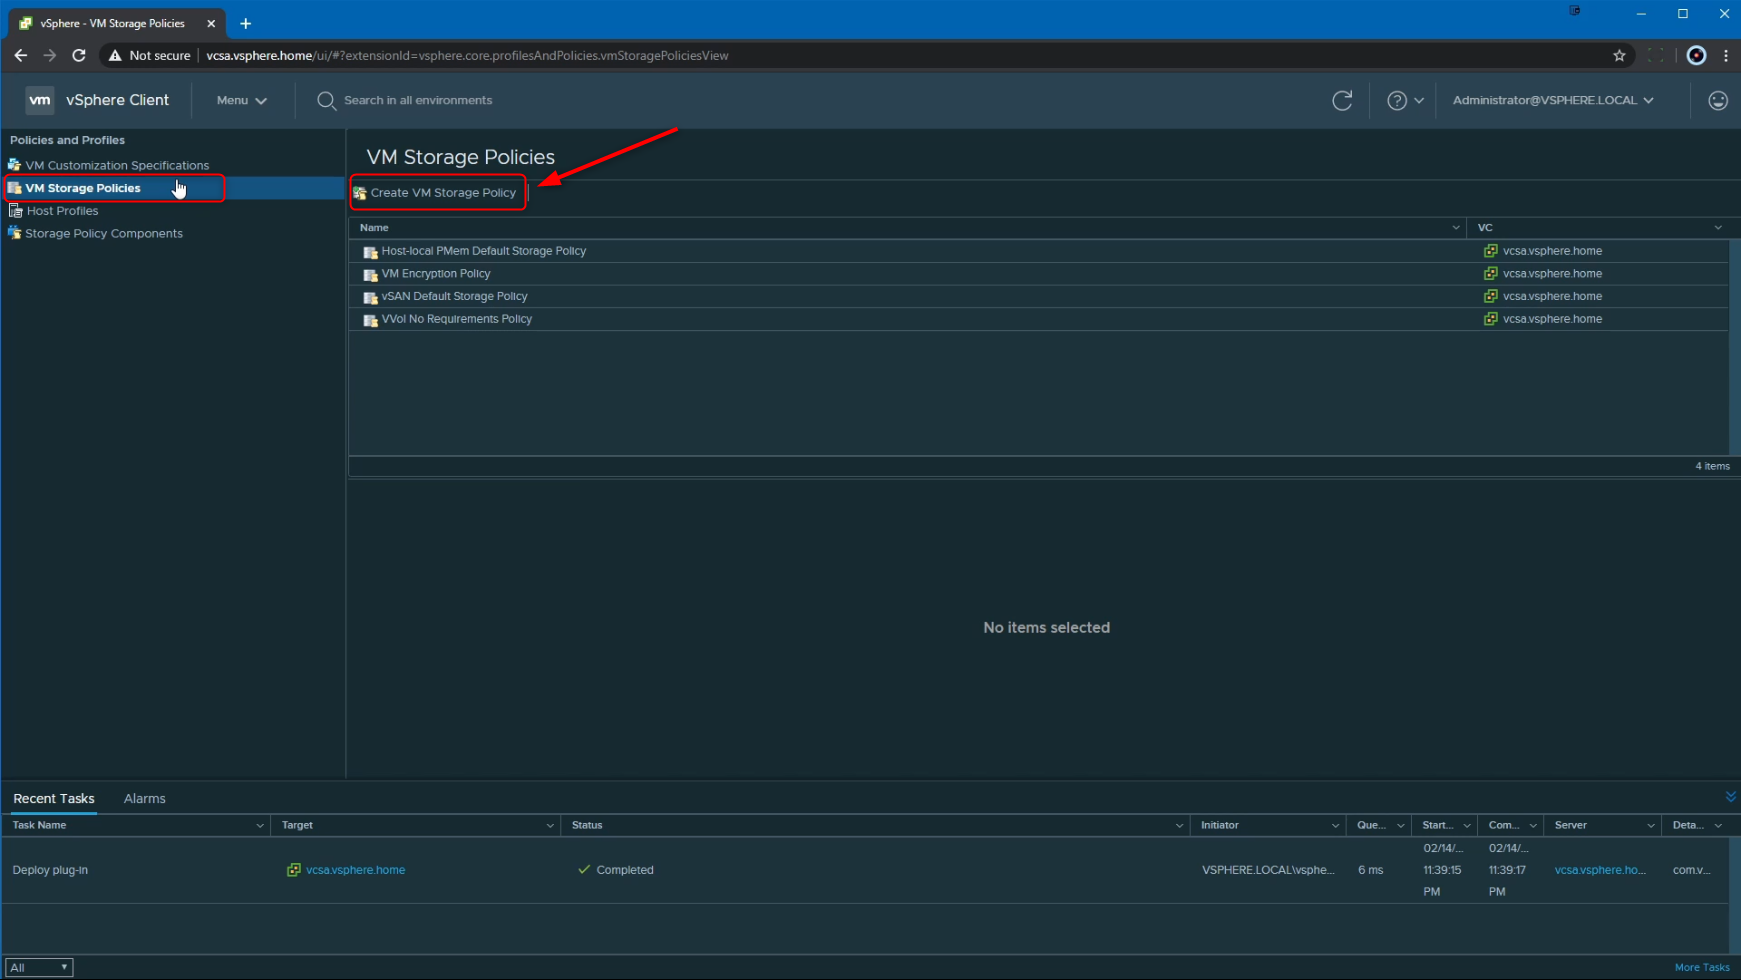Screen dimensions: 1741x980
Task: Click vCenter icon in VVol row
Action: pos(1491,319)
